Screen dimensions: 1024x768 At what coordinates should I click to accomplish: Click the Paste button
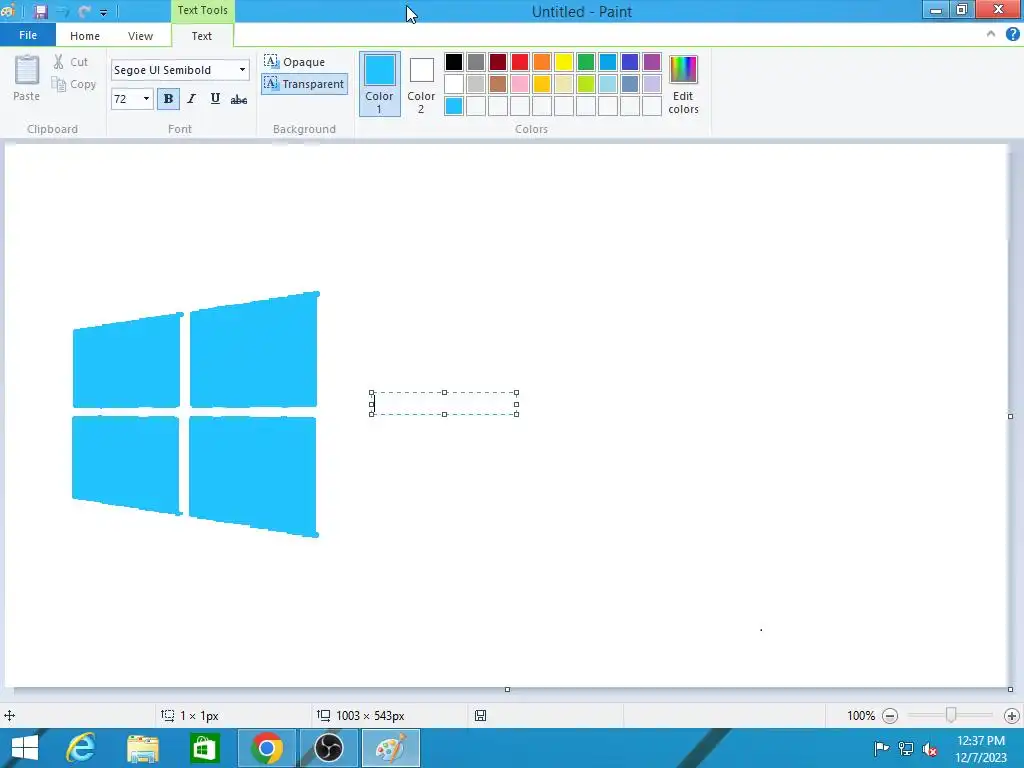27,78
